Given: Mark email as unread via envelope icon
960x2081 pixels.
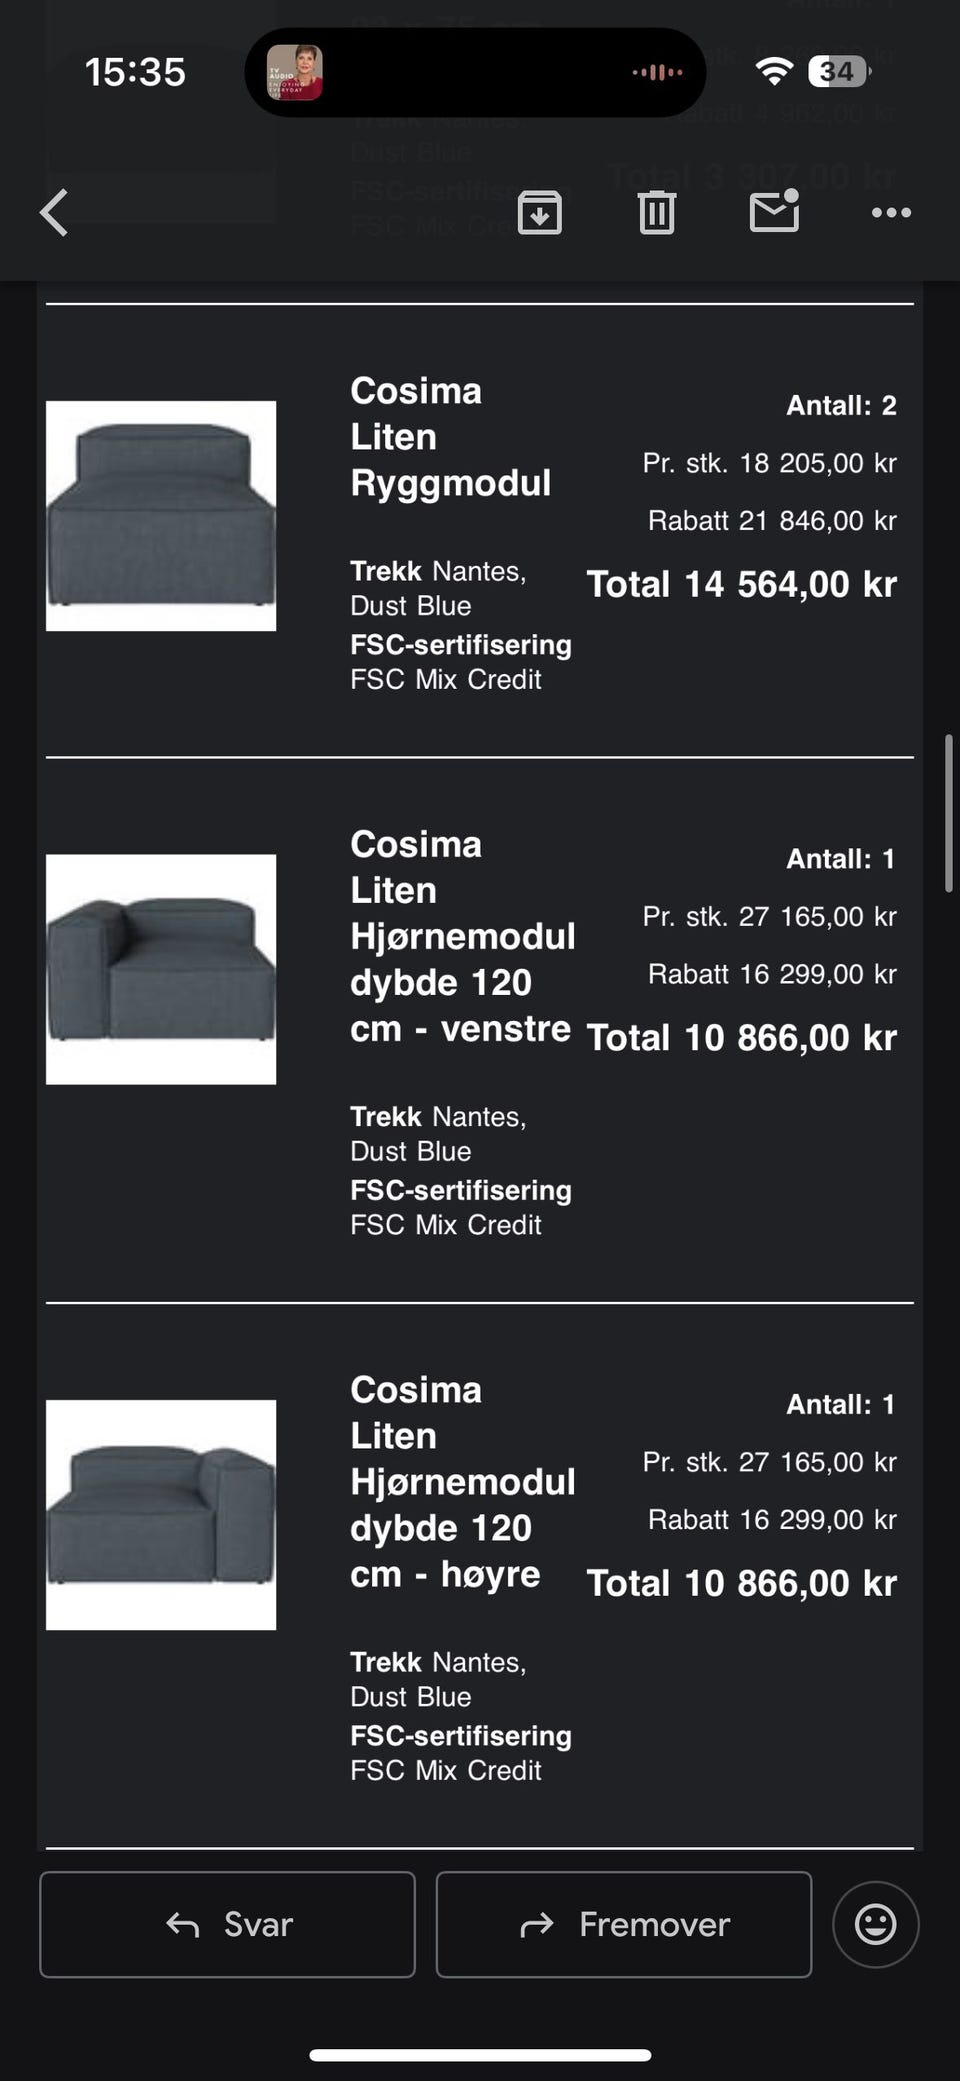Looking at the screenshot, I should point(774,211).
